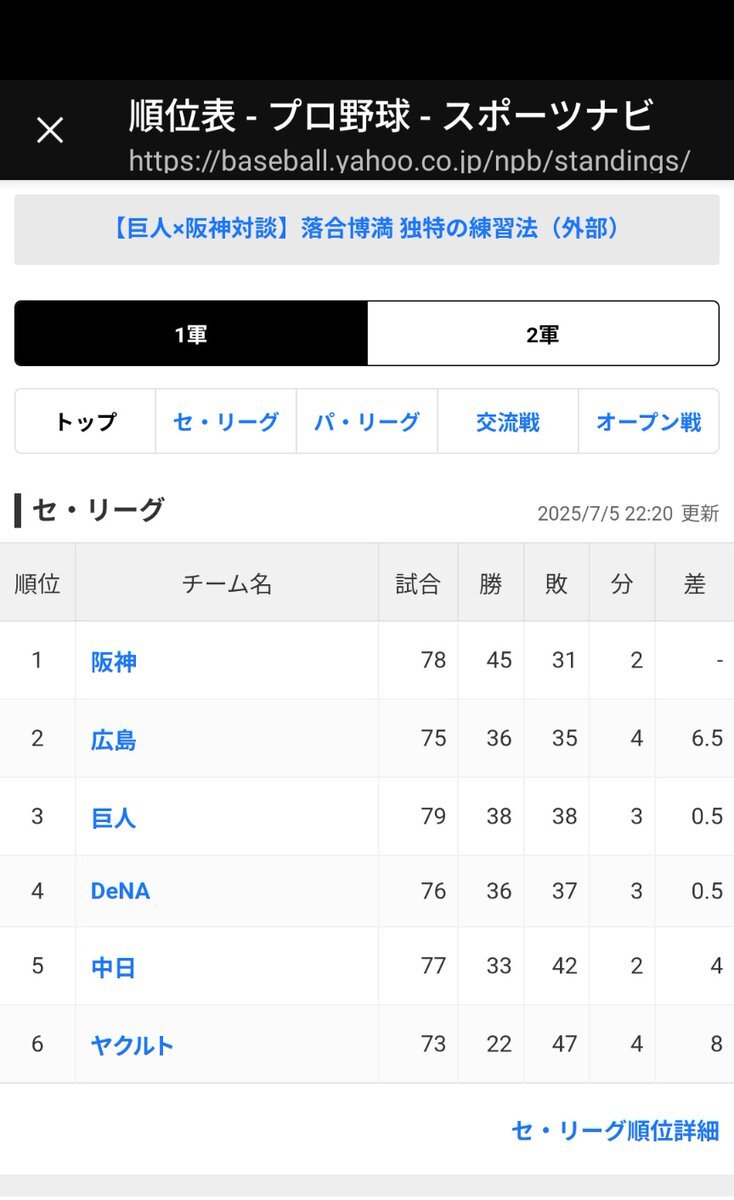Image resolution: width=734 pixels, height=1200 pixels.
Task: Select the オープン戦 tab
Action: coord(649,422)
